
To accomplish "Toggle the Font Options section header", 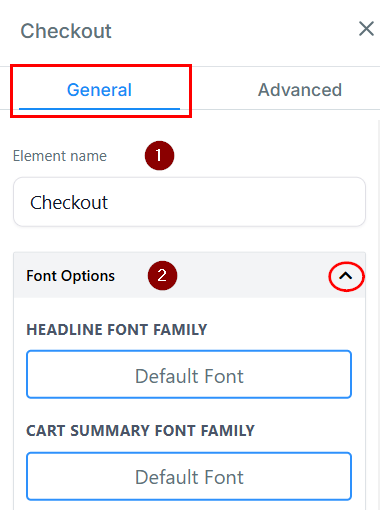I will pos(189,275).
